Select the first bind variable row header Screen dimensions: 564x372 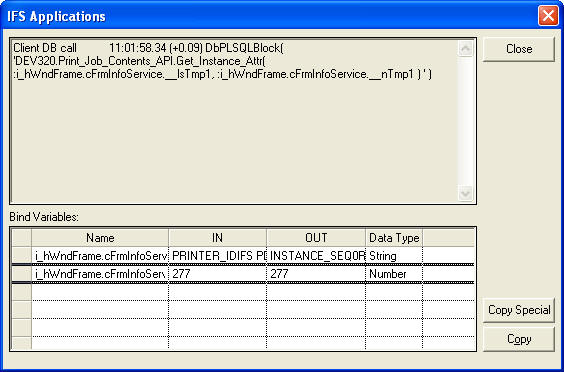point(22,256)
